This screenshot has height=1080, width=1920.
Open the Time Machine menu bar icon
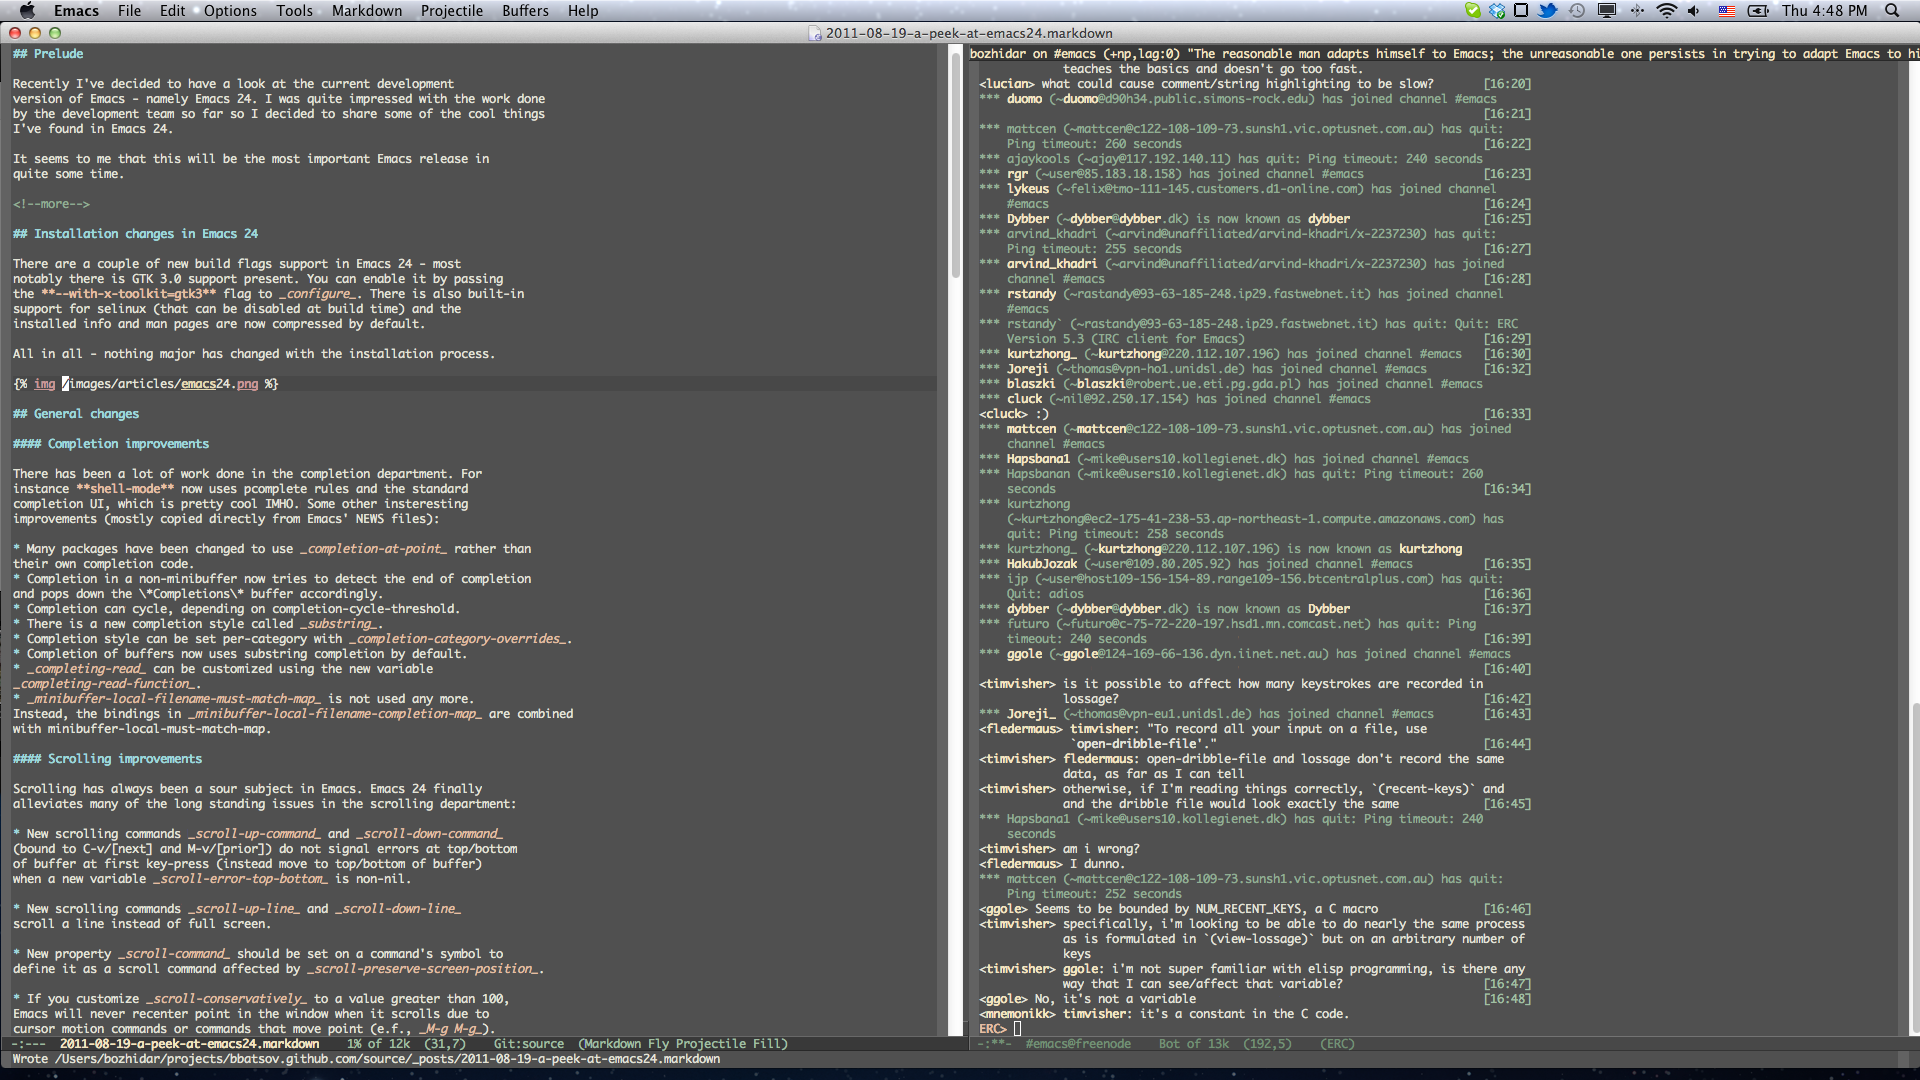click(x=1577, y=11)
